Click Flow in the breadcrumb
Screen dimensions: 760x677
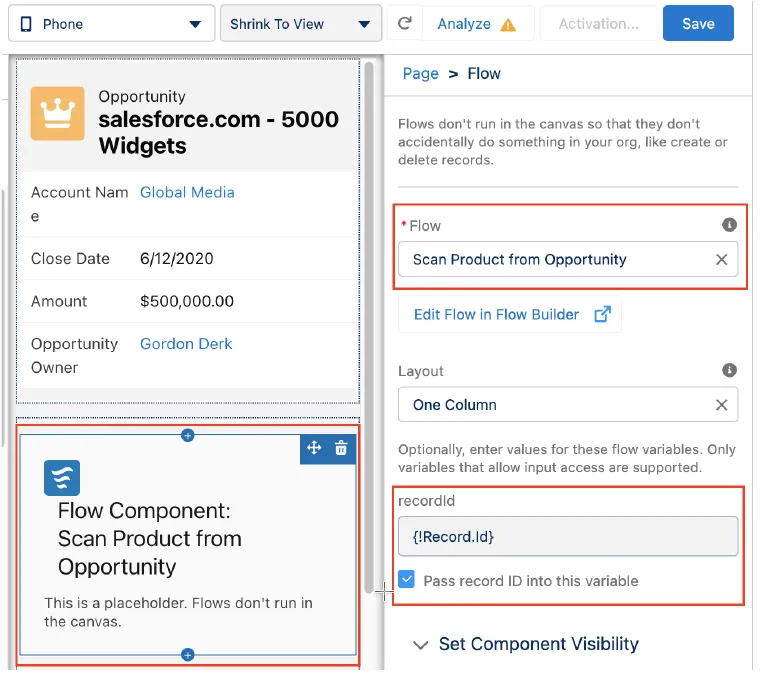coord(486,74)
